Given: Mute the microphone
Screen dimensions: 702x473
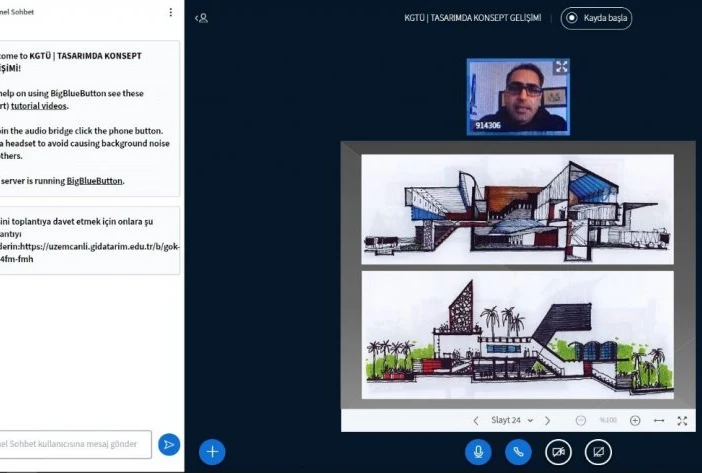Looking at the screenshot, I should pos(479,451).
